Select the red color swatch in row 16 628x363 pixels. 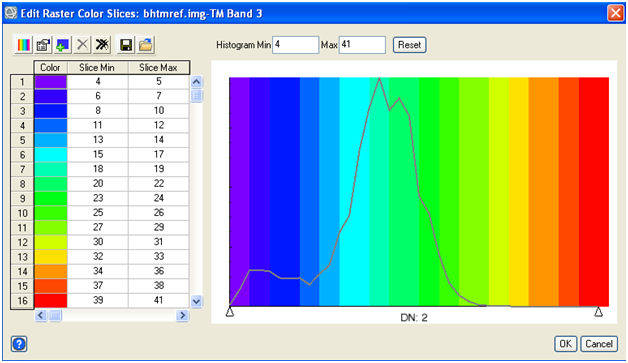coord(50,300)
